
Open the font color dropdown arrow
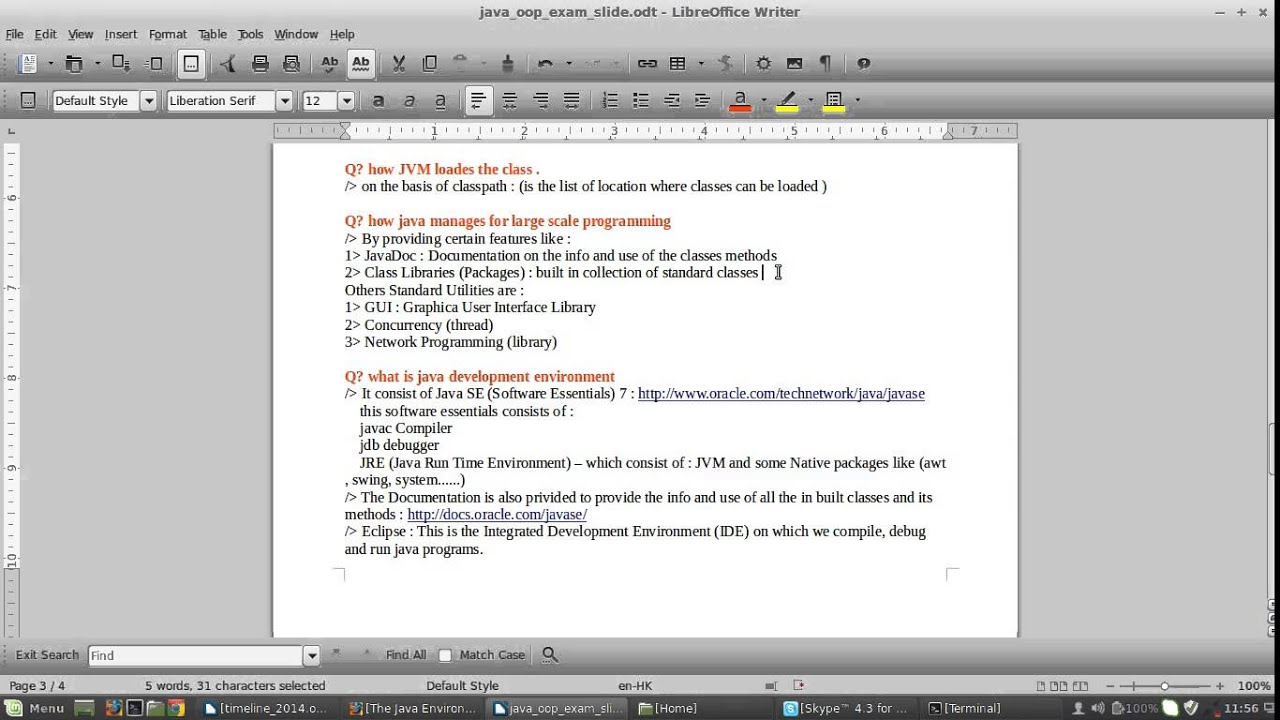pyautogui.click(x=764, y=100)
